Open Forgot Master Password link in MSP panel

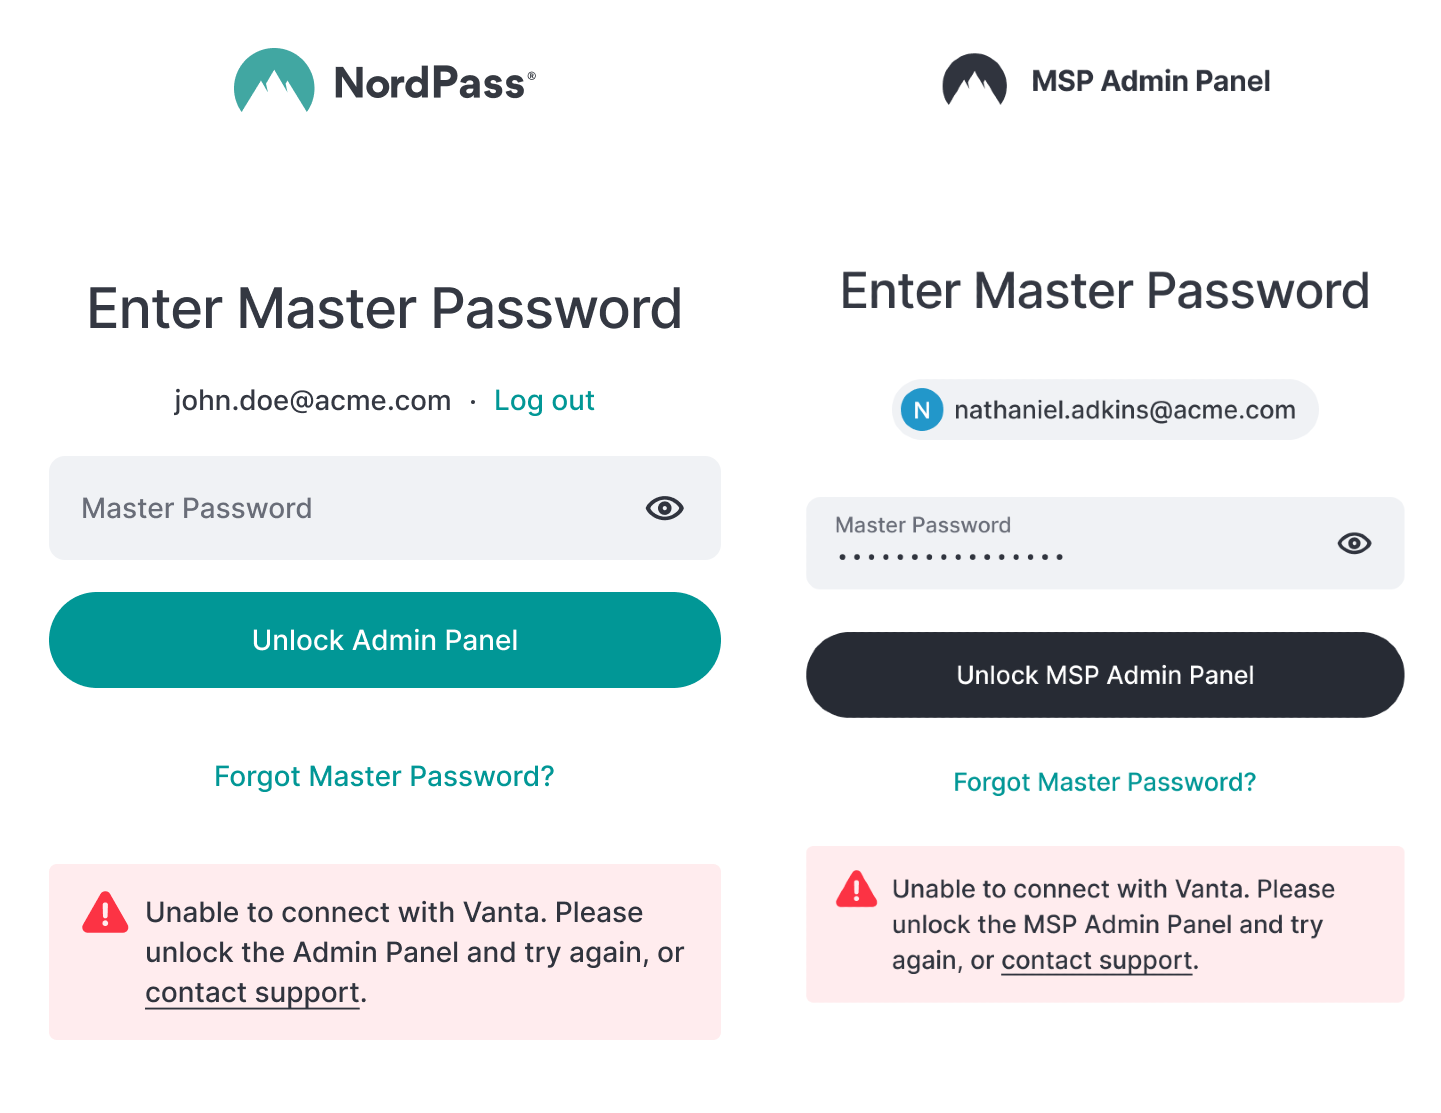pyautogui.click(x=1104, y=782)
